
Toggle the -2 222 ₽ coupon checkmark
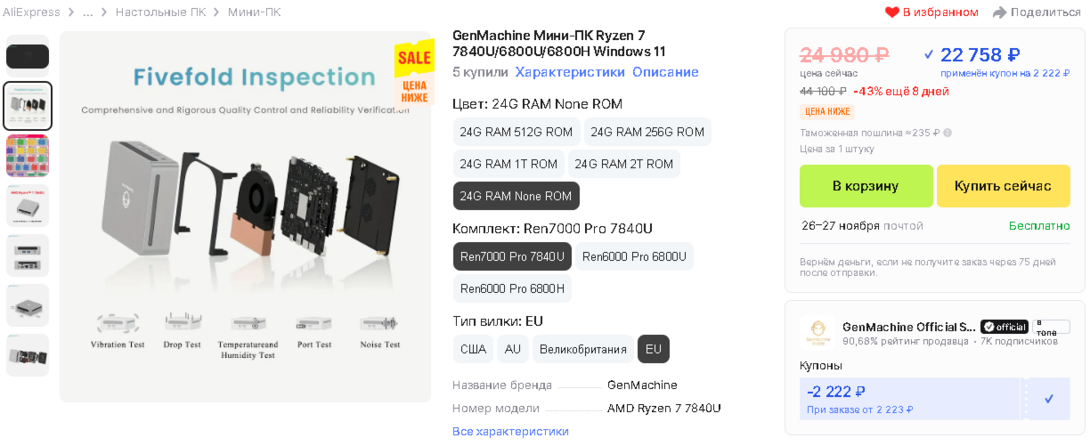(1049, 398)
